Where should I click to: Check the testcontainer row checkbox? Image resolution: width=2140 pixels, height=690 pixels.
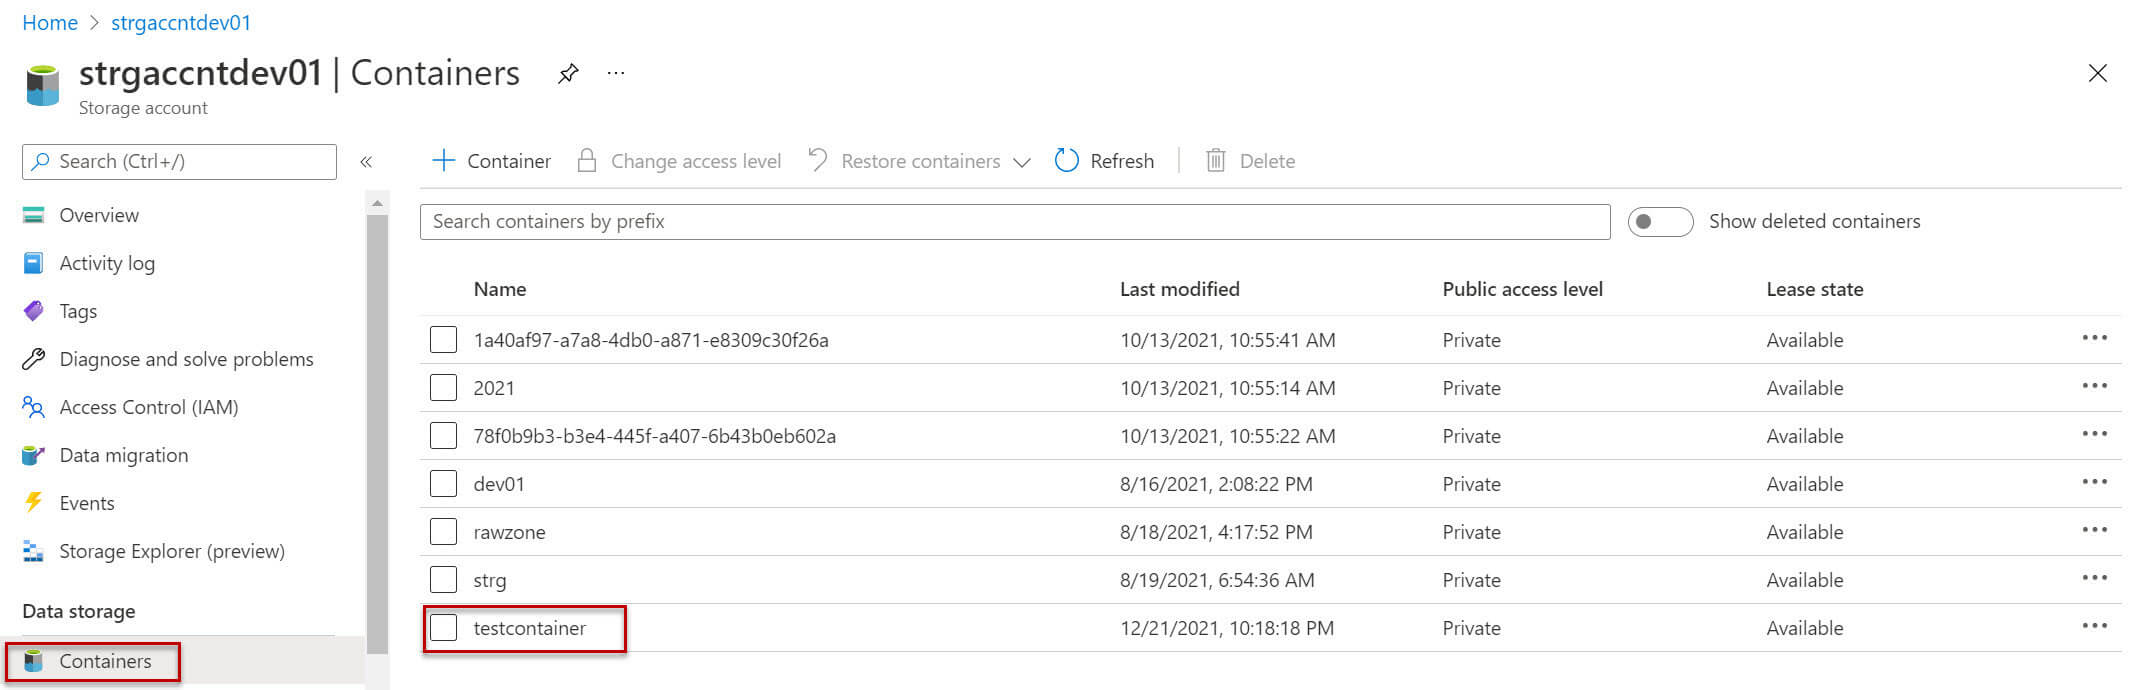click(443, 628)
